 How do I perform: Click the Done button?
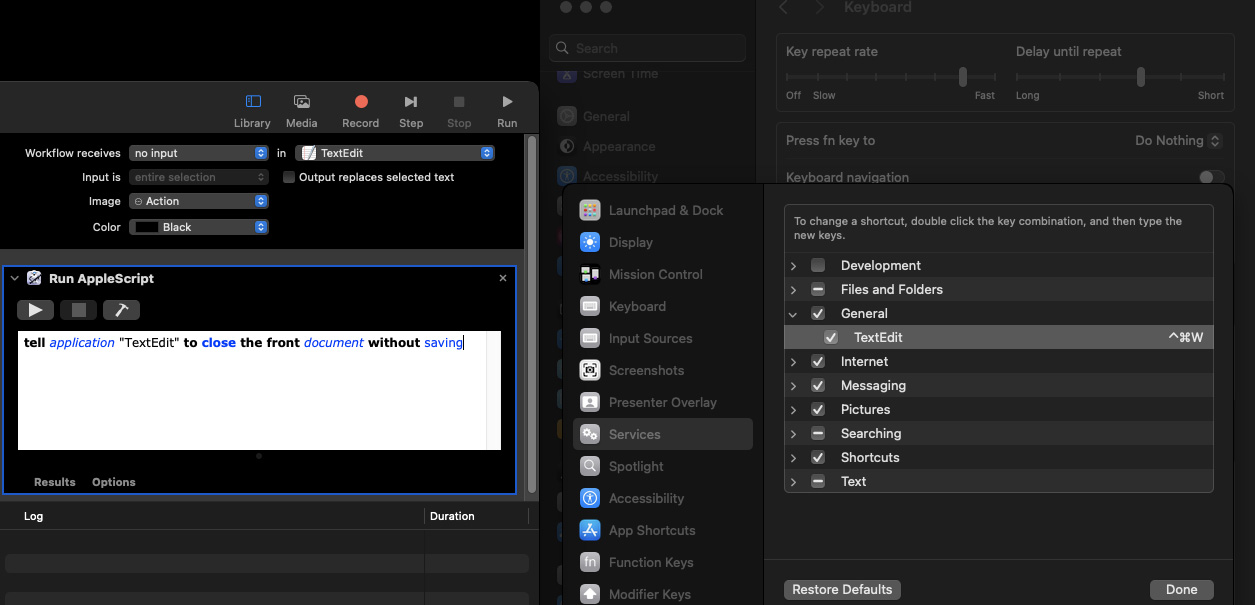click(1181, 590)
